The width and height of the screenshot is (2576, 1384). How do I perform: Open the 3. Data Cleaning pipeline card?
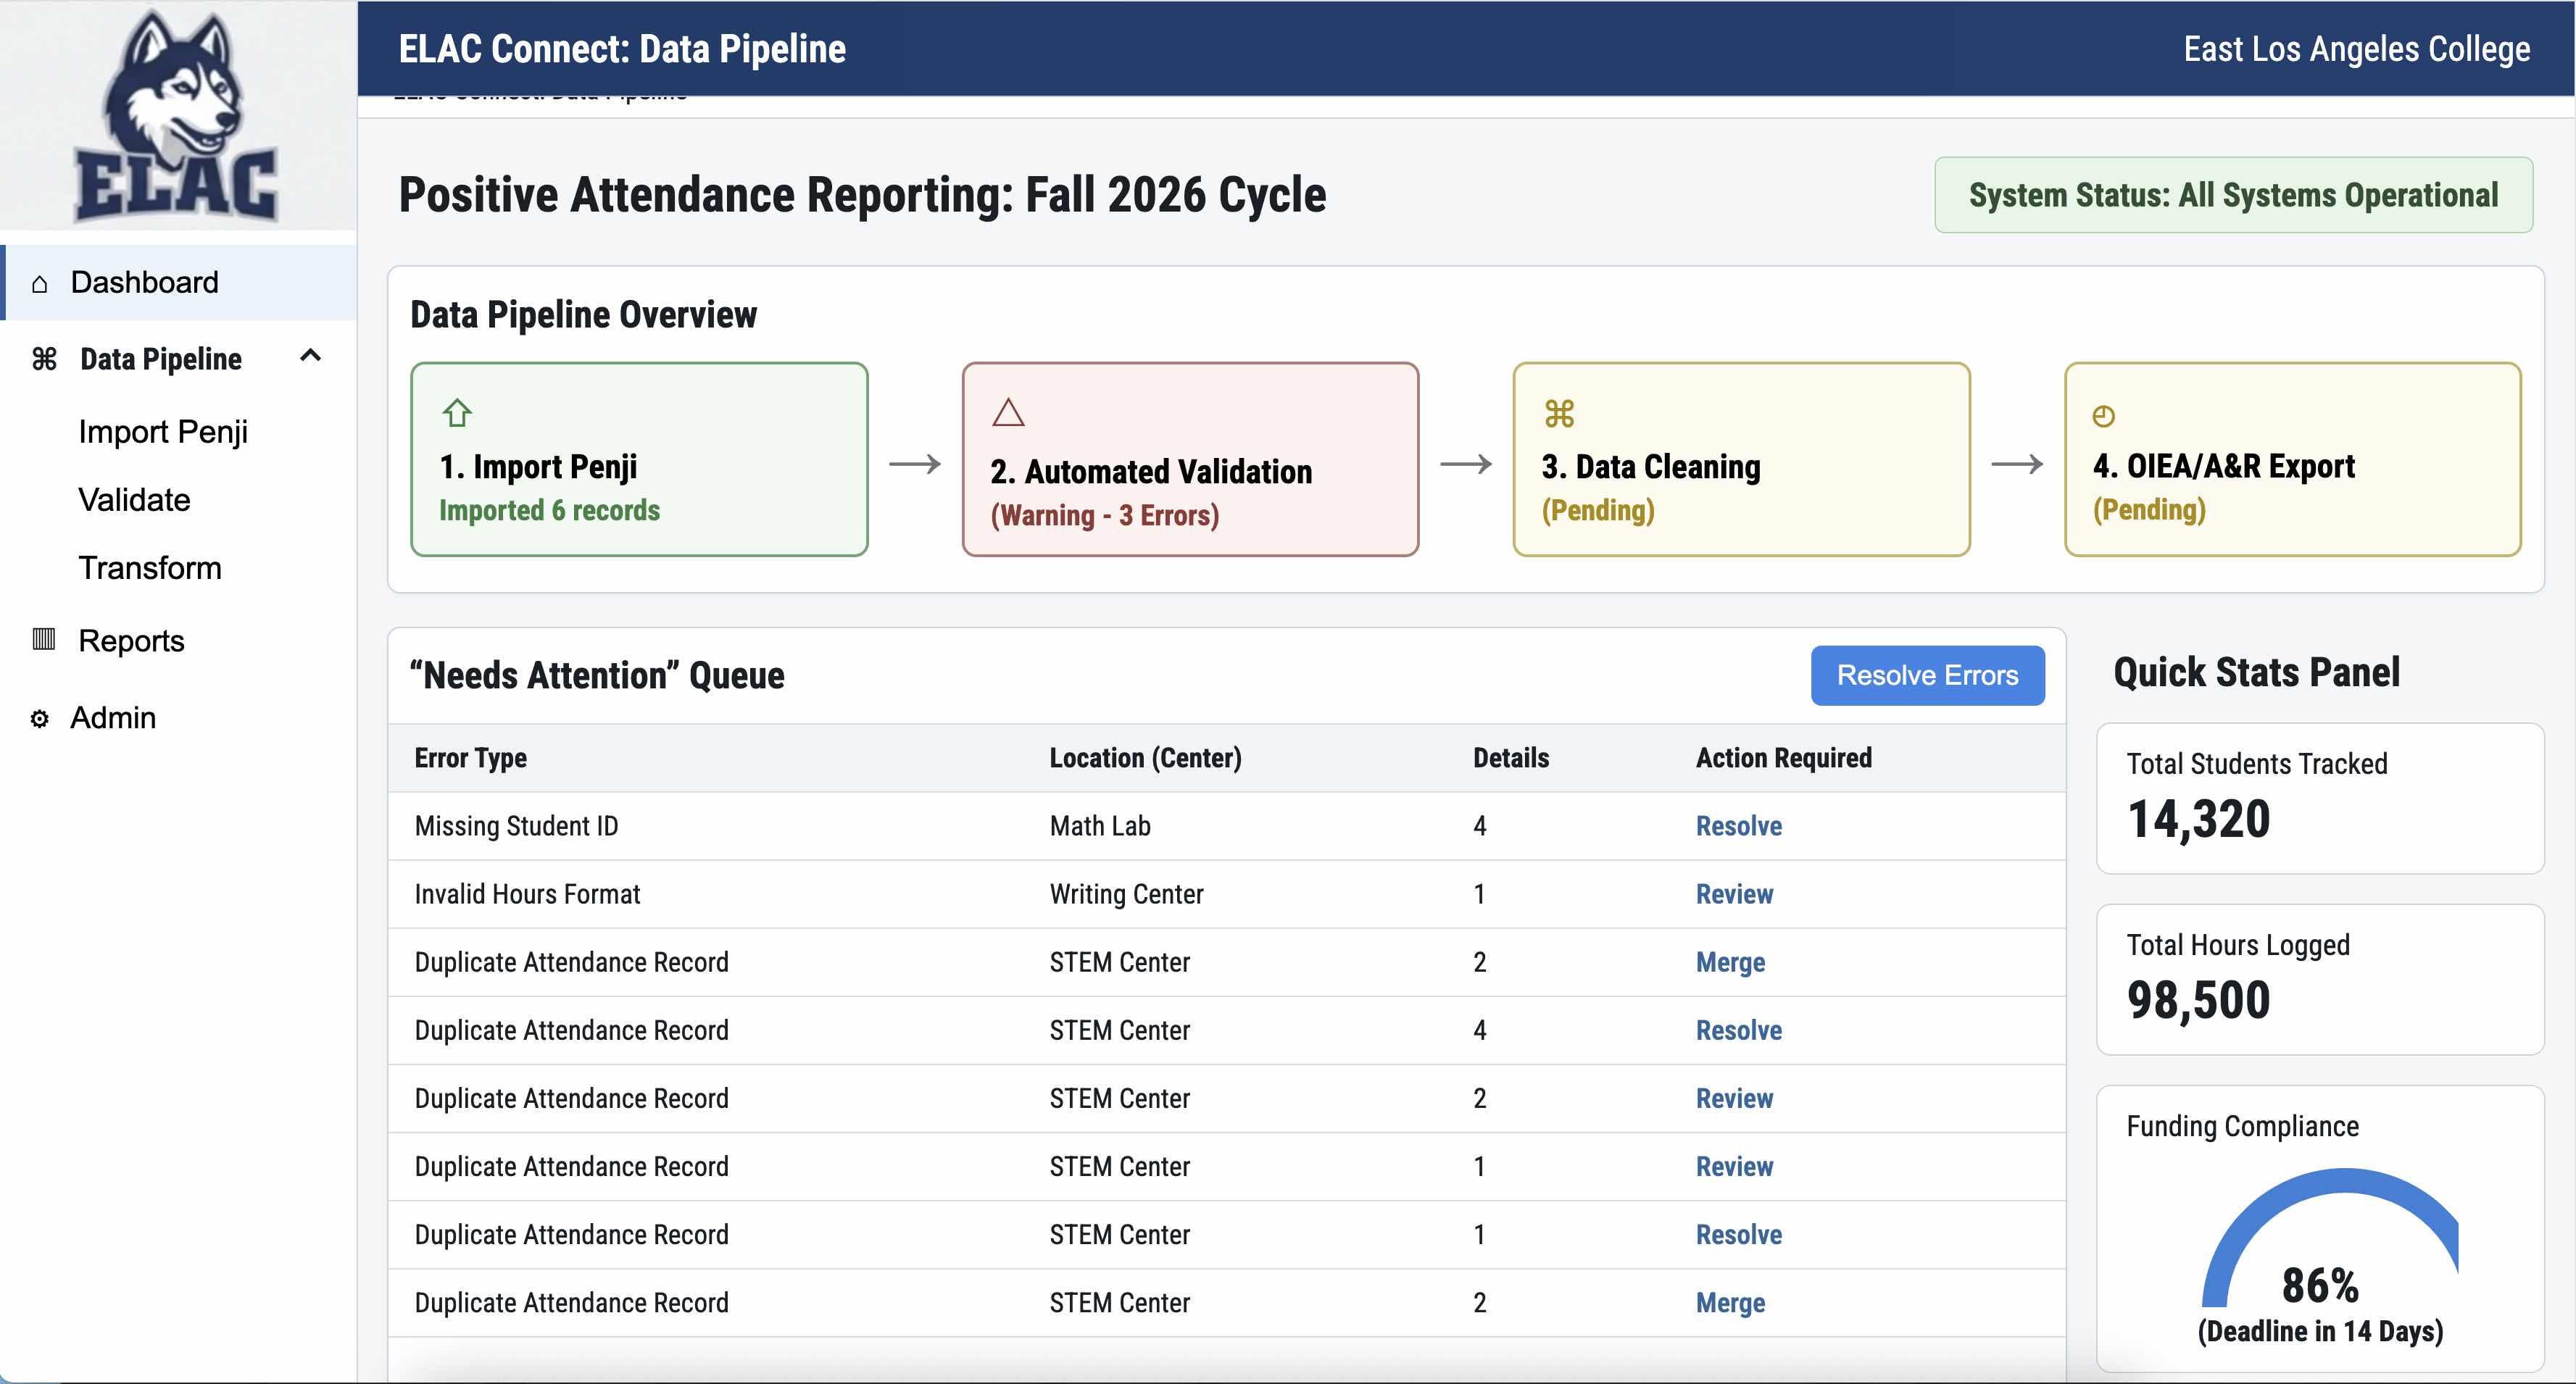(1741, 459)
